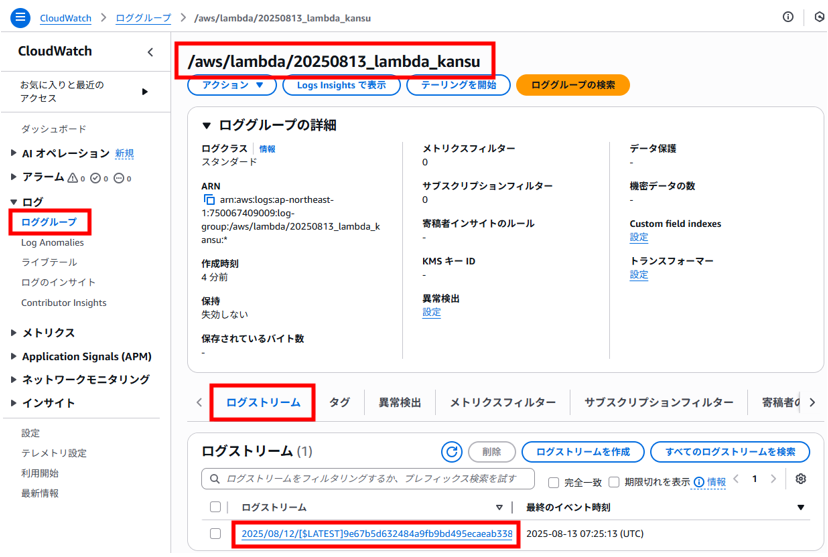Click the CloudWatch breadcrumb link
The height and width of the screenshot is (557, 828).
point(65,18)
